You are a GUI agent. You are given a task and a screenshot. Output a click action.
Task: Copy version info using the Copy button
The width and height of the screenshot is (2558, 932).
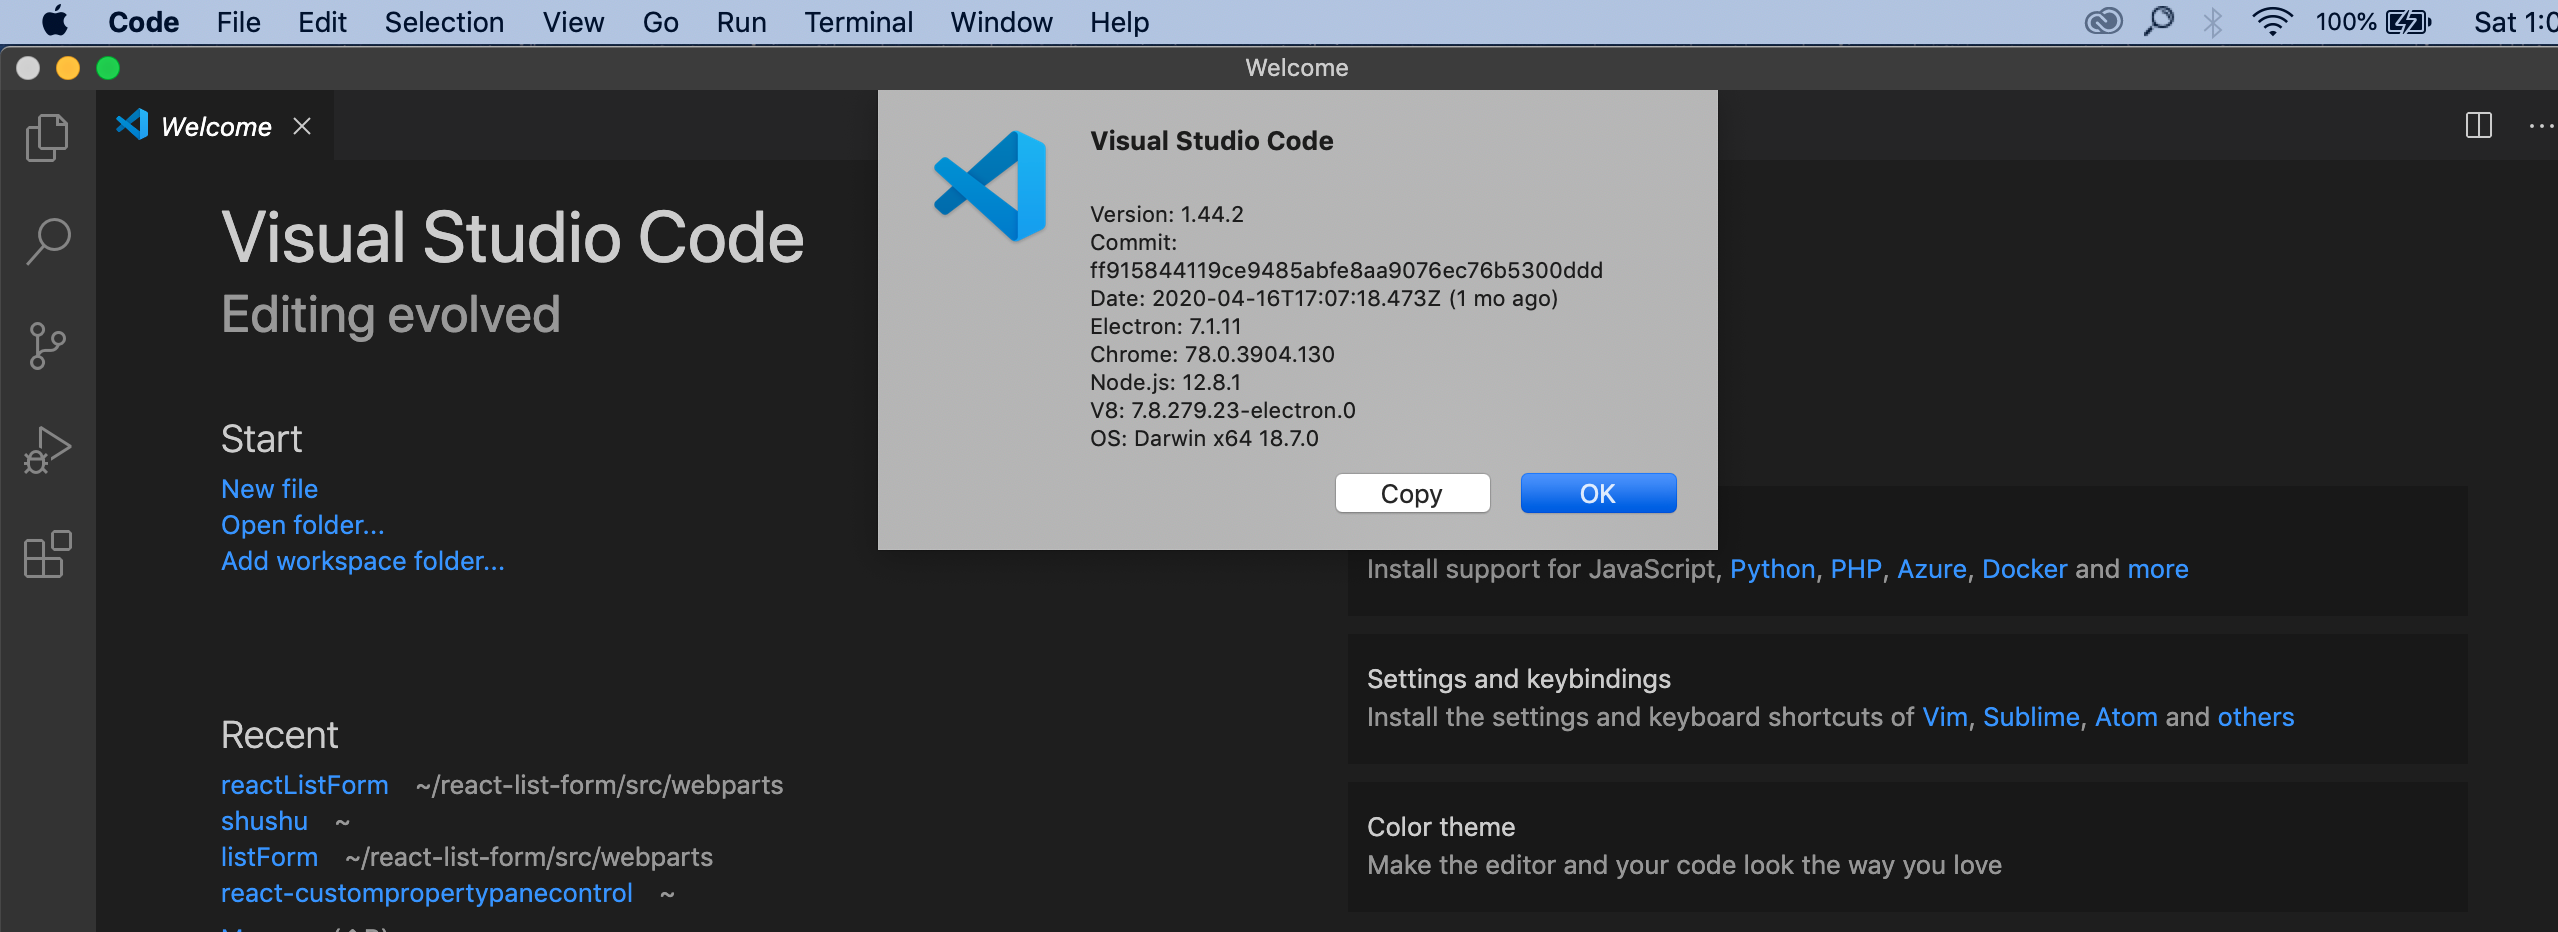(1411, 492)
